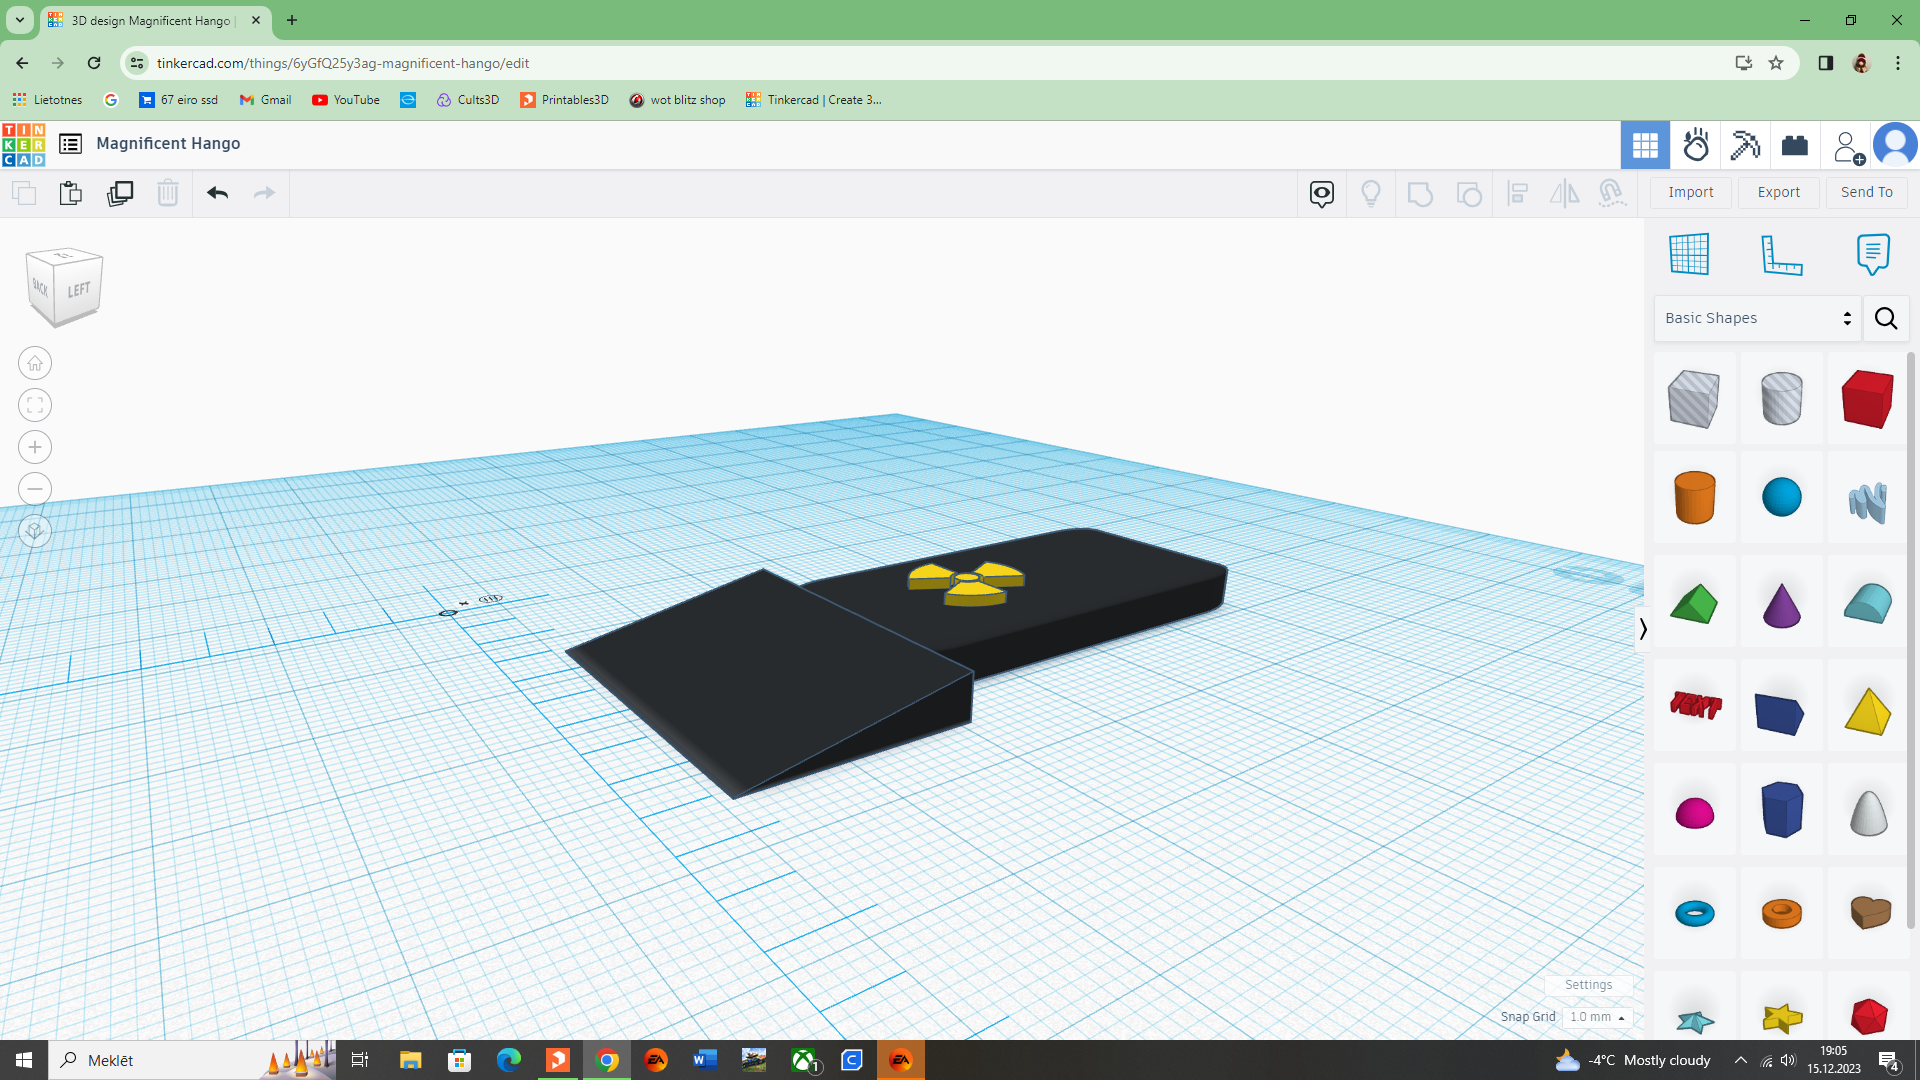This screenshot has width=1920, height=1080.
Task: Open the Snap Grid size dropdown
Action: click(1597, 1017)
